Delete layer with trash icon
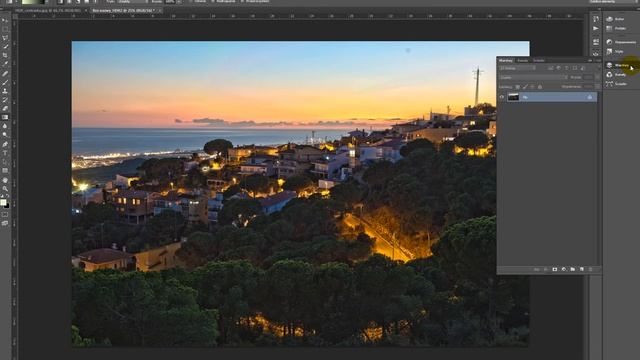This screenshot has height=360, width=640. (591, 269)
